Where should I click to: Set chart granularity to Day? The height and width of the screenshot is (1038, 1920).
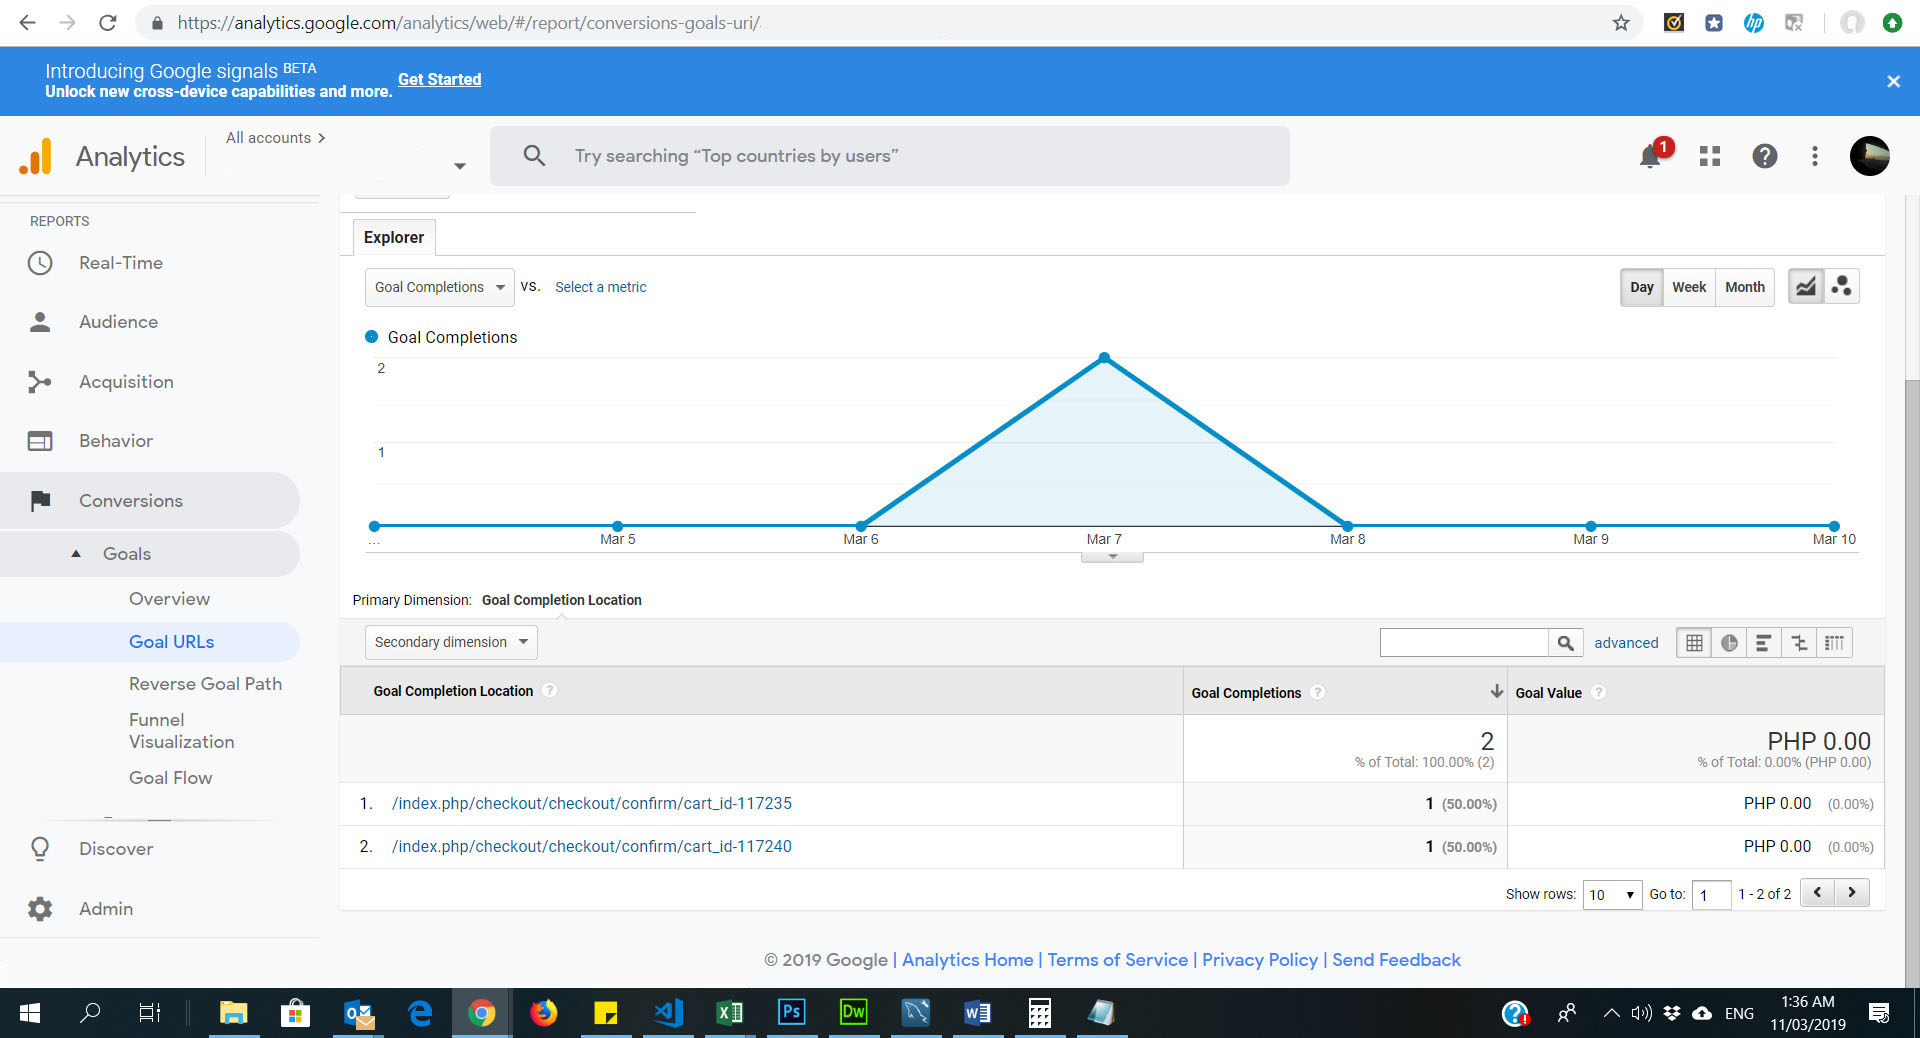[x=1641, y=287]
